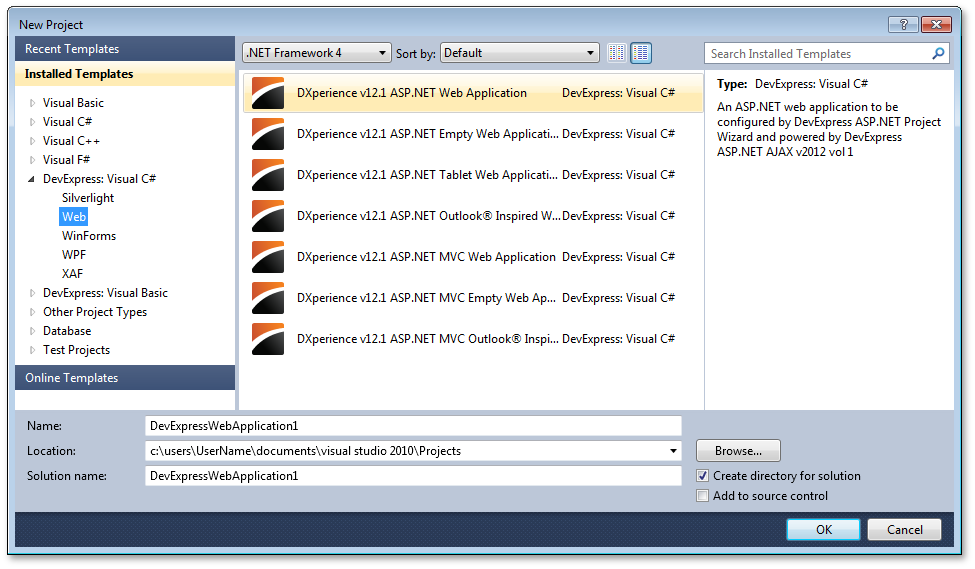
Task: Click the Solution name input field
Action: tap(413, 476)
